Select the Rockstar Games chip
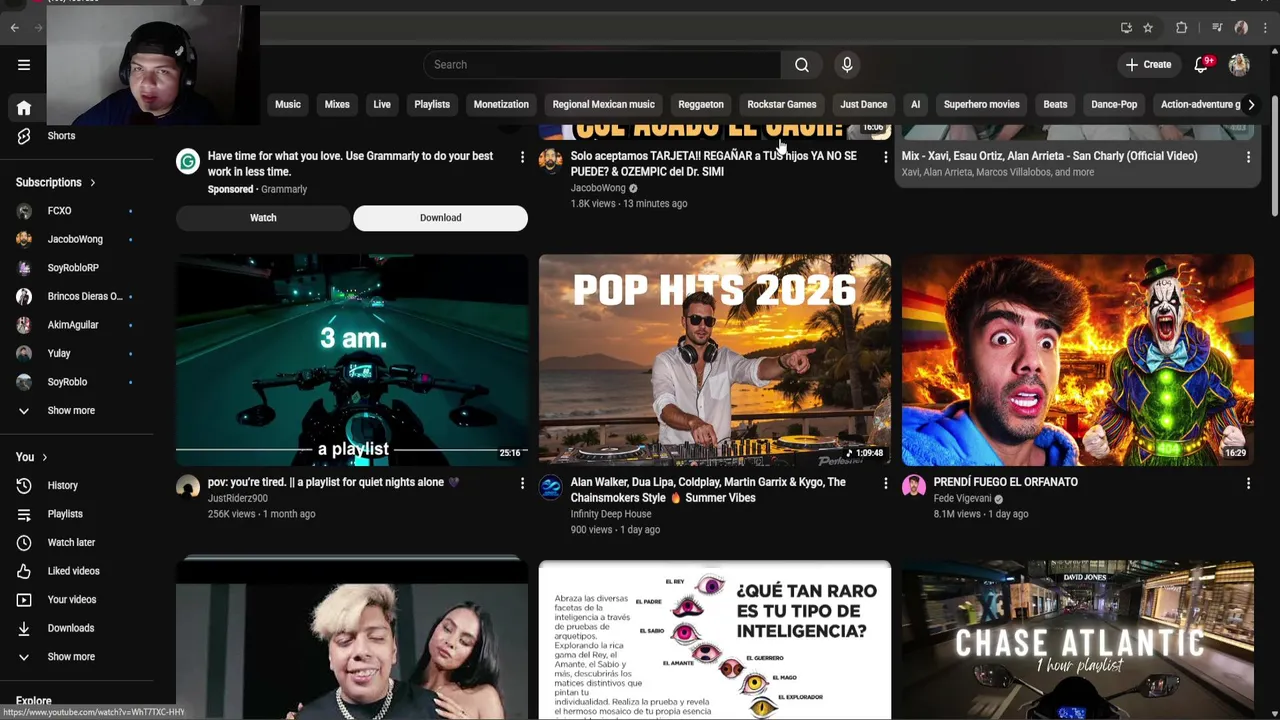Screen dimensions: 1280x720 (x=782, y=105)
